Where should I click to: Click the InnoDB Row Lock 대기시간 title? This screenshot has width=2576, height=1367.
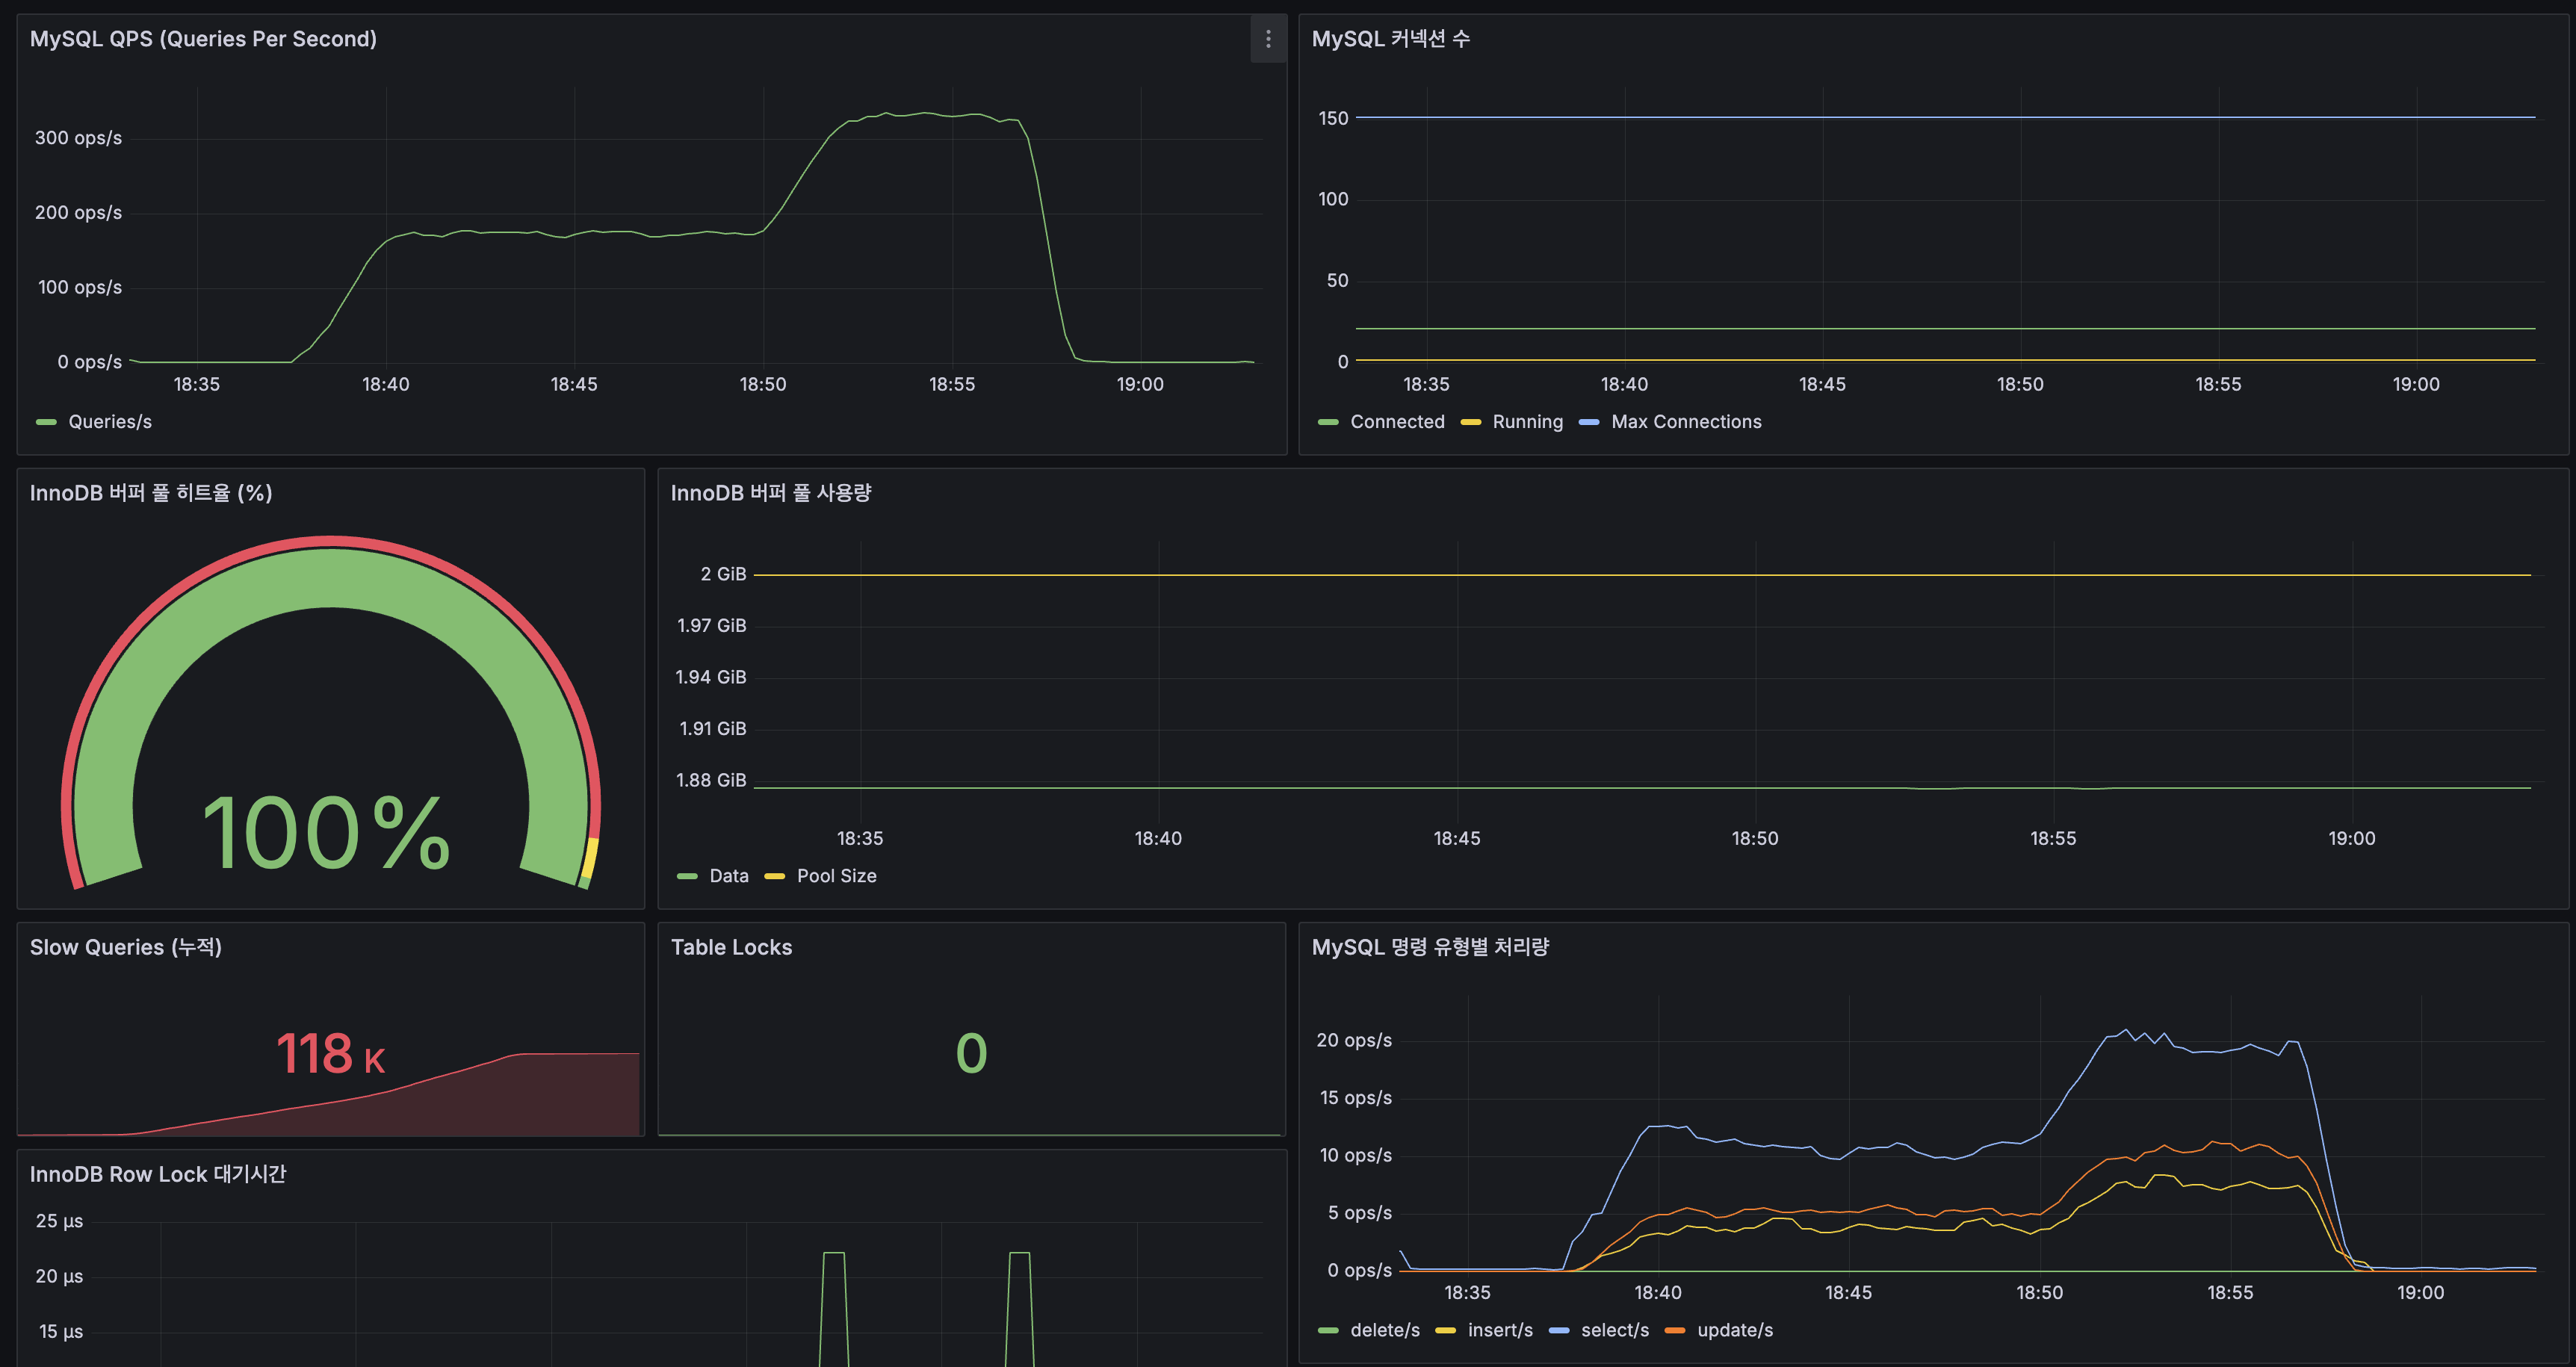click(x=157, y=1174)
